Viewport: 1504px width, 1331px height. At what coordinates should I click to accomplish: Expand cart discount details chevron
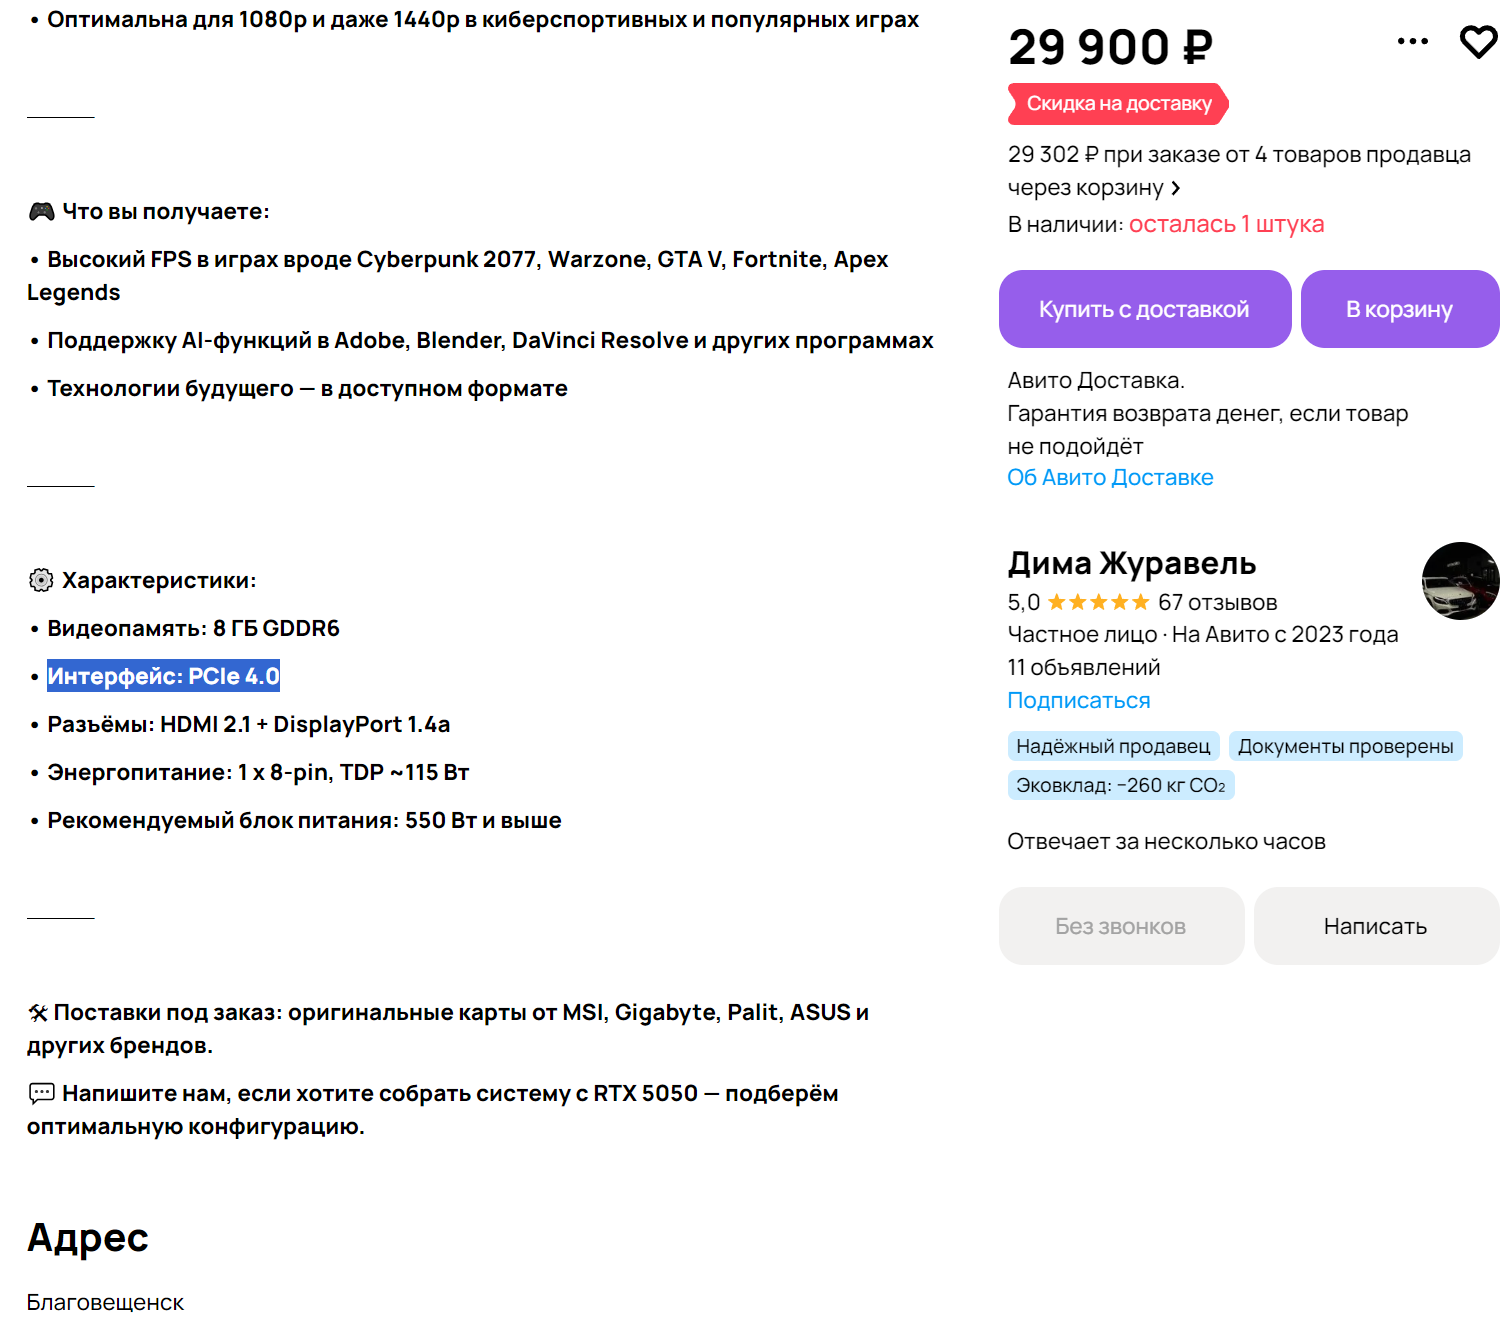1176,188
